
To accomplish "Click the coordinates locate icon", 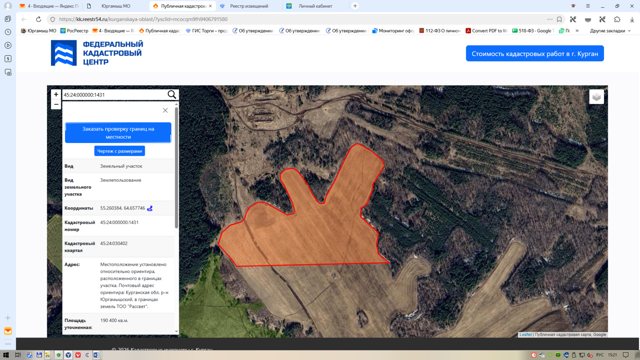I will pyautogui.click(x=150, y=208).
